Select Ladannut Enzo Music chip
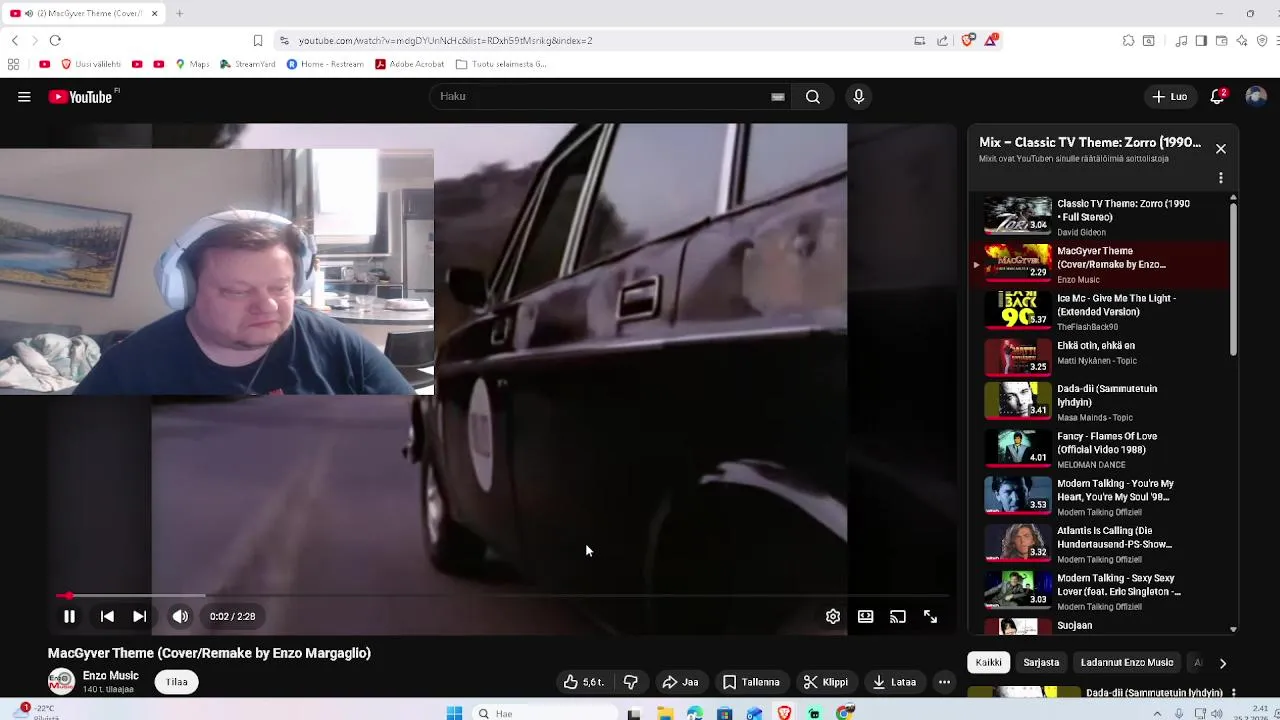The width and height of the screenshot is (1280, 720). click(1127, 663)
